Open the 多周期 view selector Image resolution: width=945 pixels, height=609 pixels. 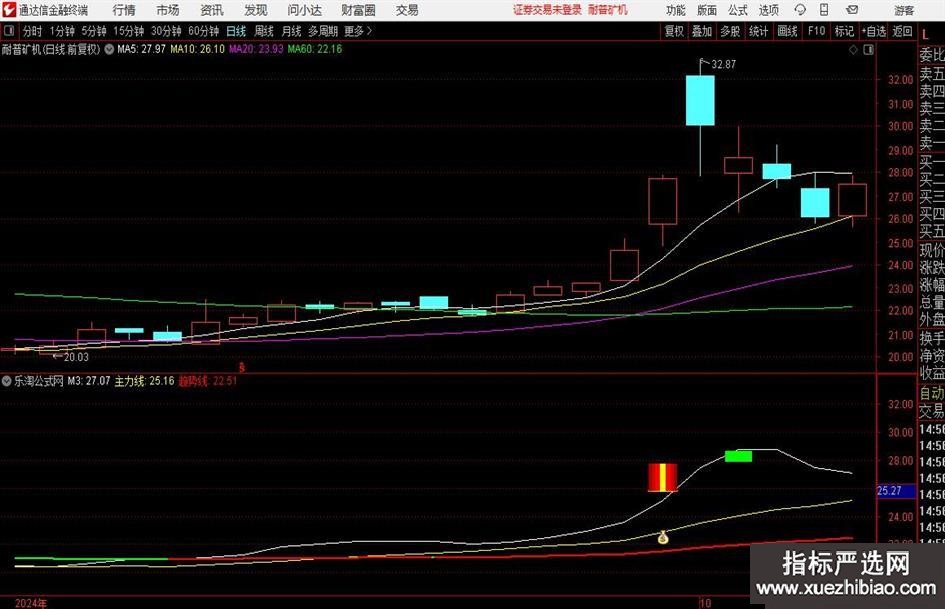point(322,31)
